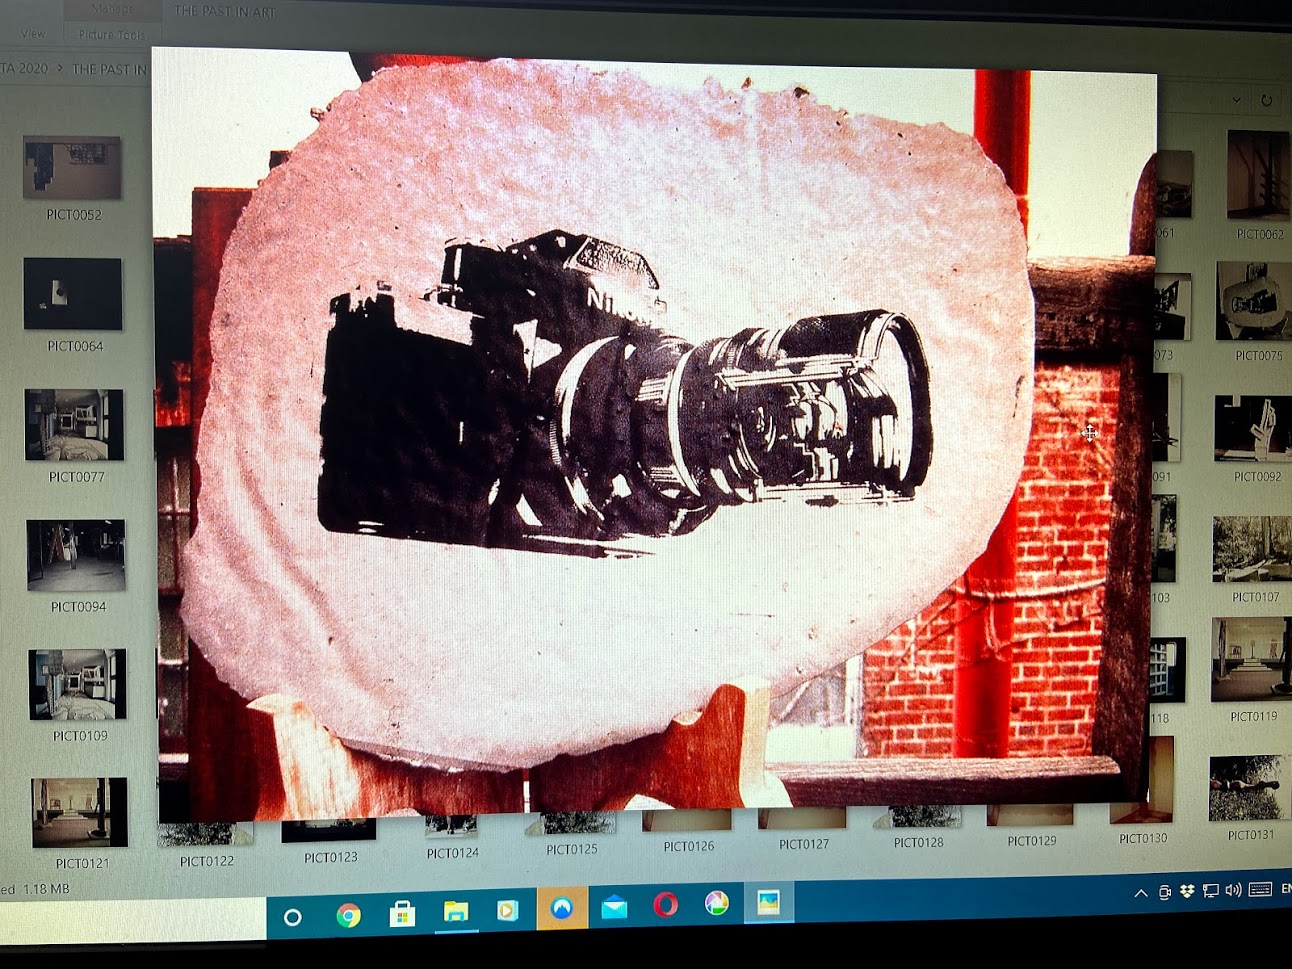Click the 'PICT0126' file name

(689, 846)
